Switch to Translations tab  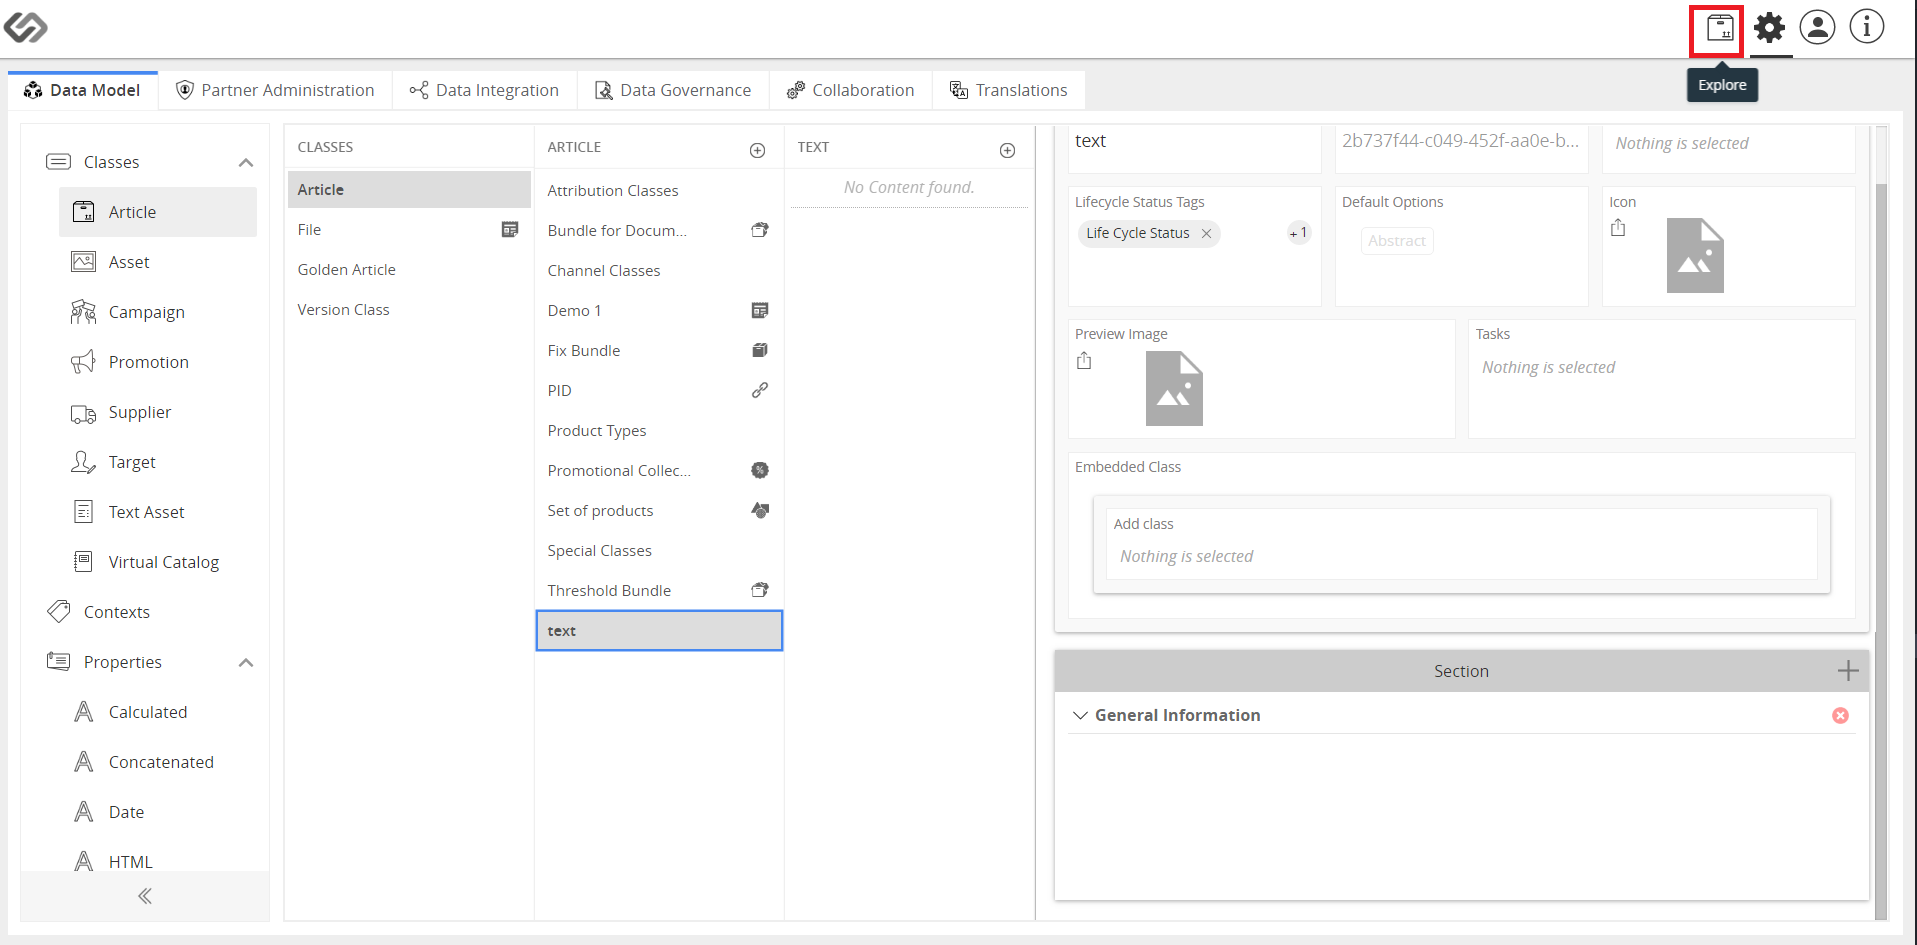tap(1008, 90)
